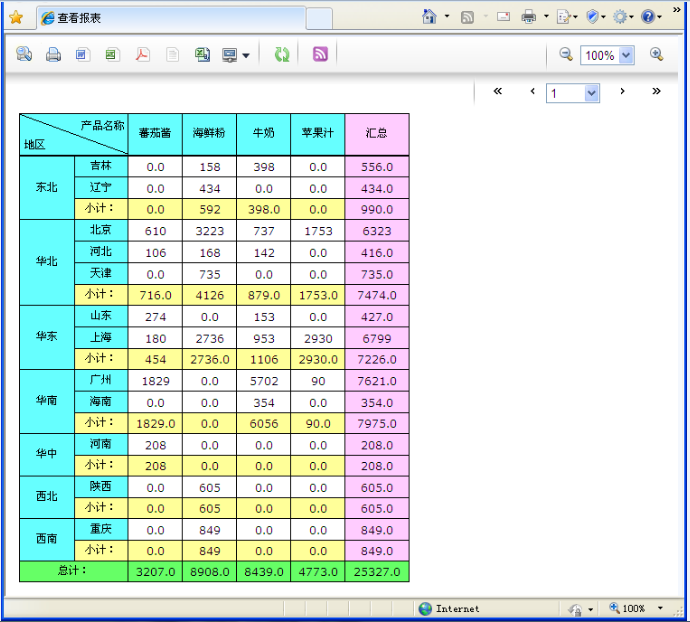Select the 查看报表 browser tab
Image resolution: width=690 pixels, height=622 pixels.
(171, 18)
